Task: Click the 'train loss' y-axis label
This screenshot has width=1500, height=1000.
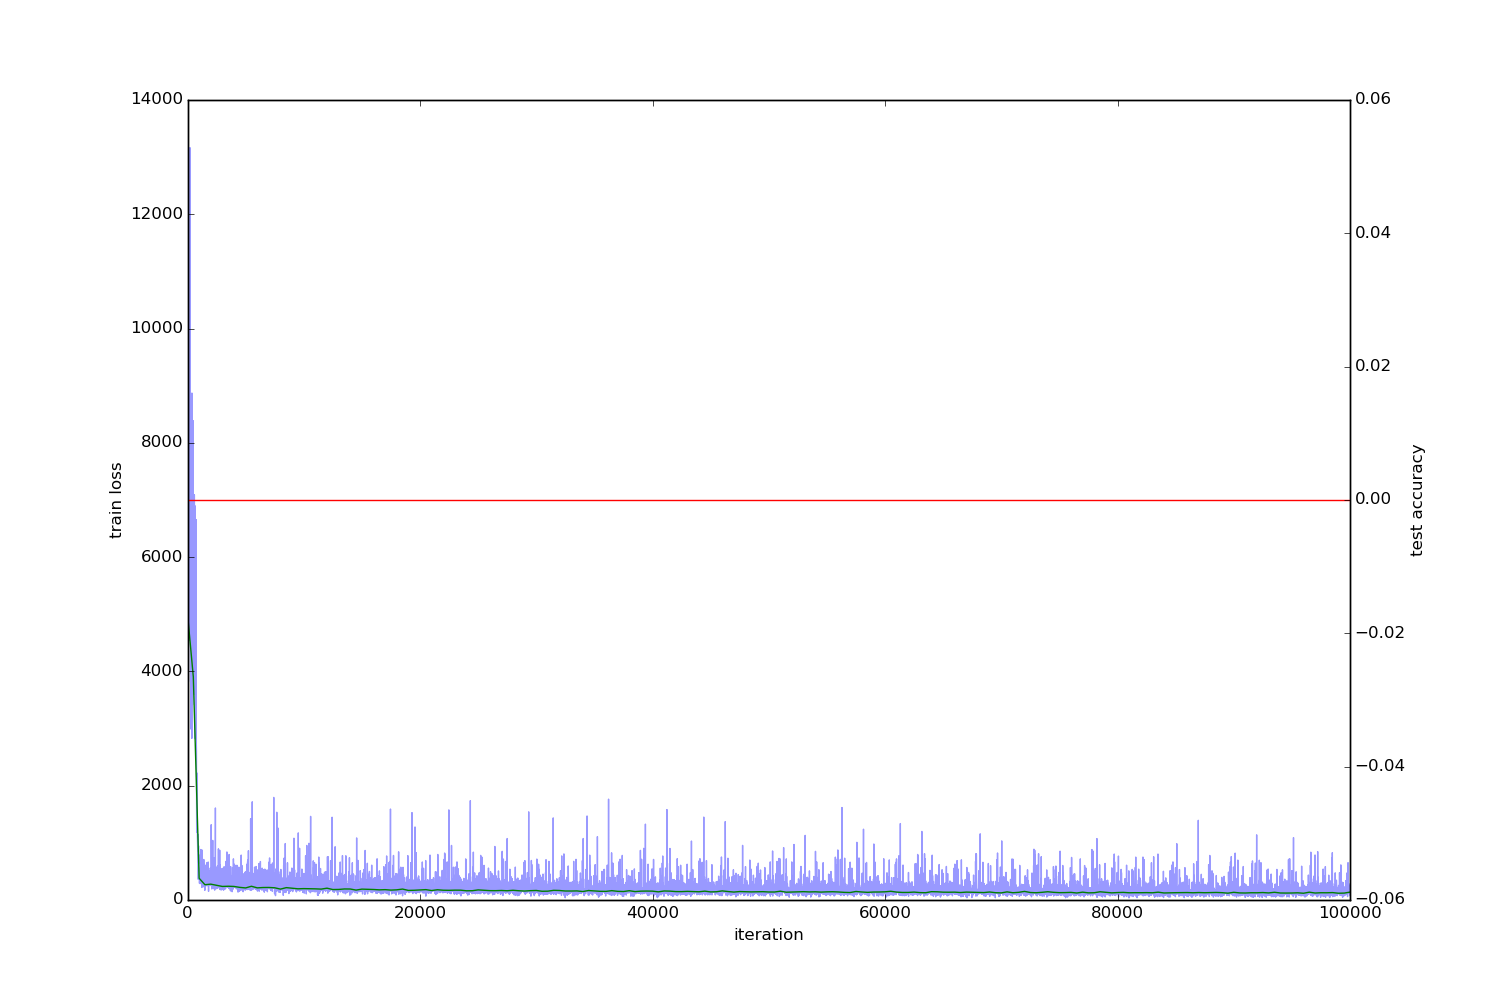Action: (x=116, y=500)
